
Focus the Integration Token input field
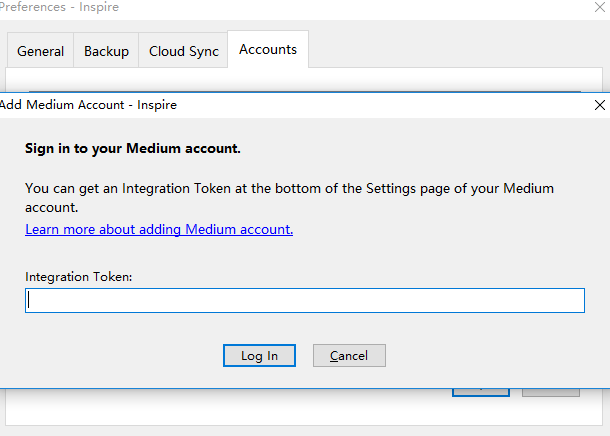(305, 300)
